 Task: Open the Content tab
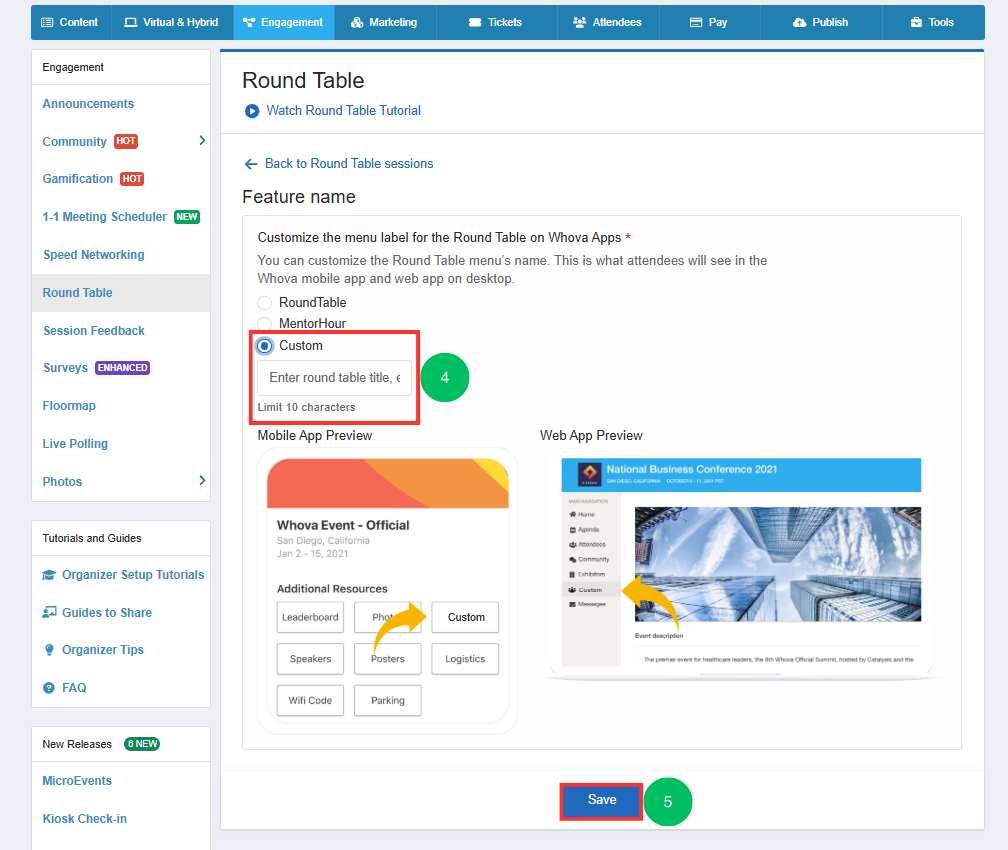[71, 23]
